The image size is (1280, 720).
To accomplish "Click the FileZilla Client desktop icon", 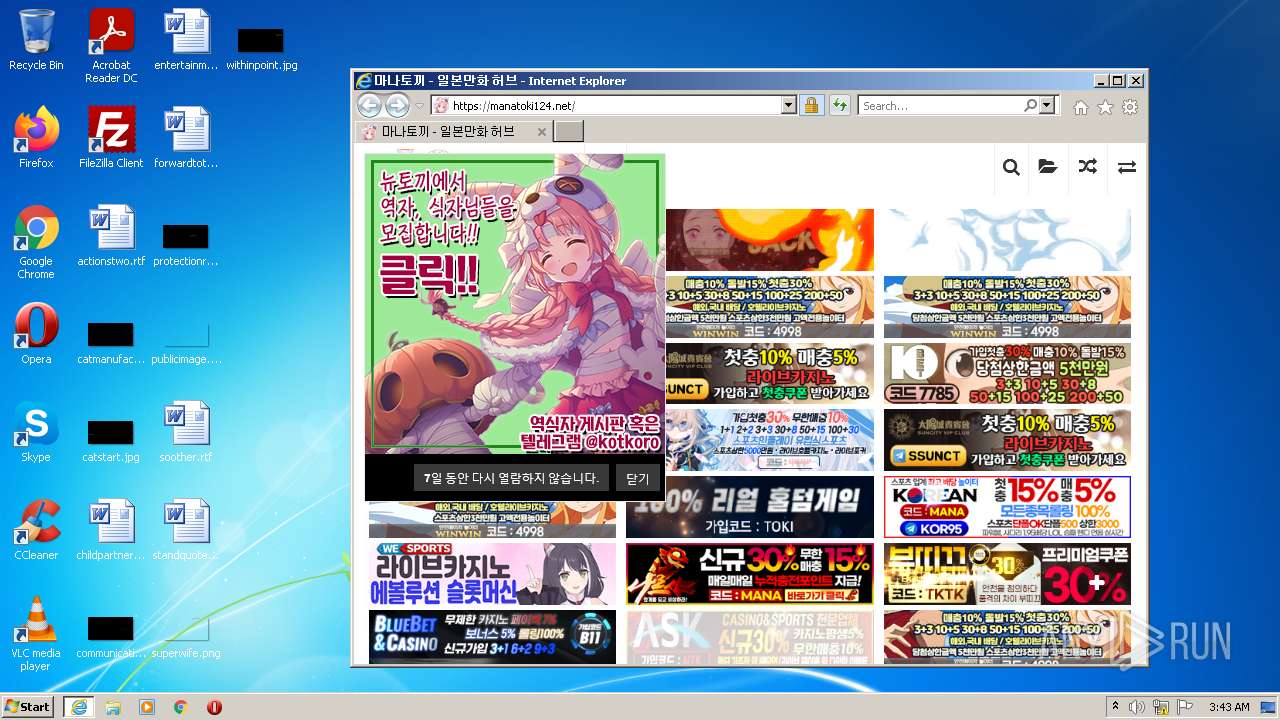I will [x=111, y=138].
